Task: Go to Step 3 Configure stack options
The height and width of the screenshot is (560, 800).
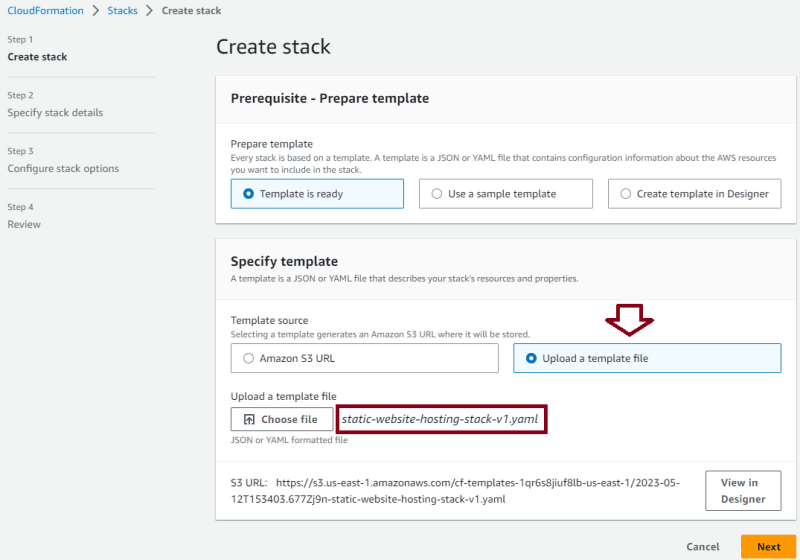Action: click(63, 168)
